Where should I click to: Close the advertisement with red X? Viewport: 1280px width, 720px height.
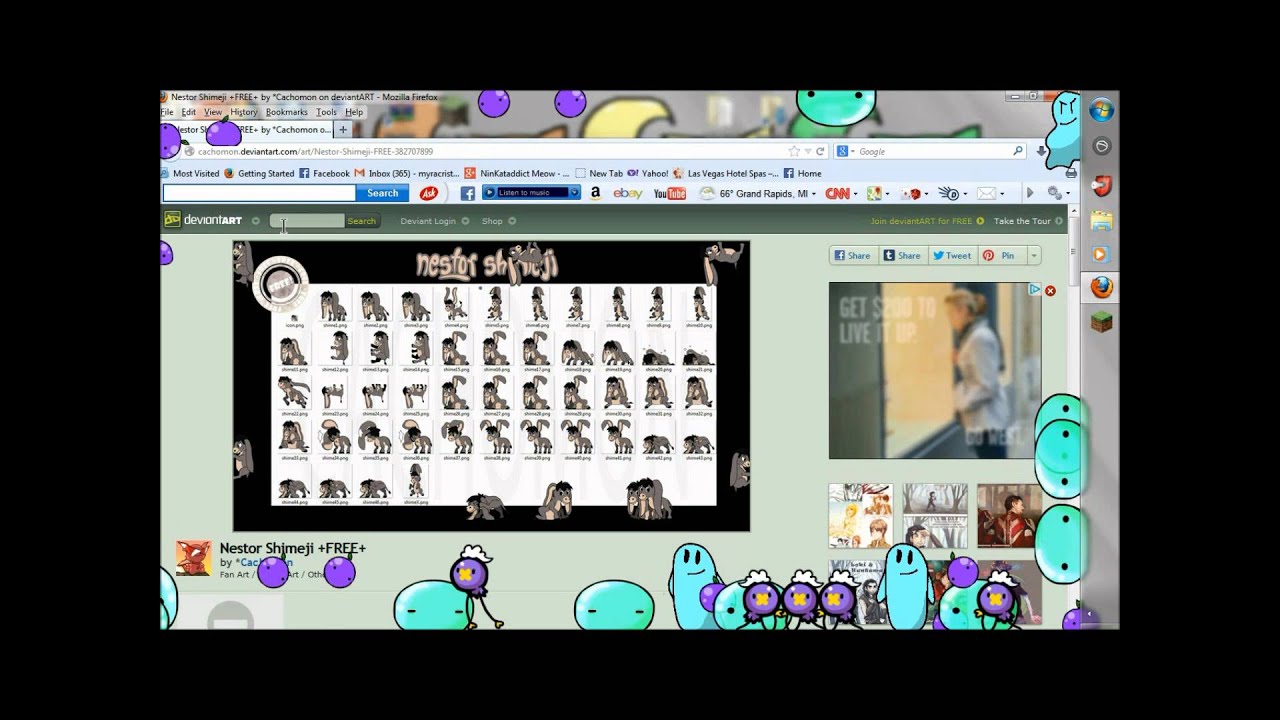click(1050, 290)
